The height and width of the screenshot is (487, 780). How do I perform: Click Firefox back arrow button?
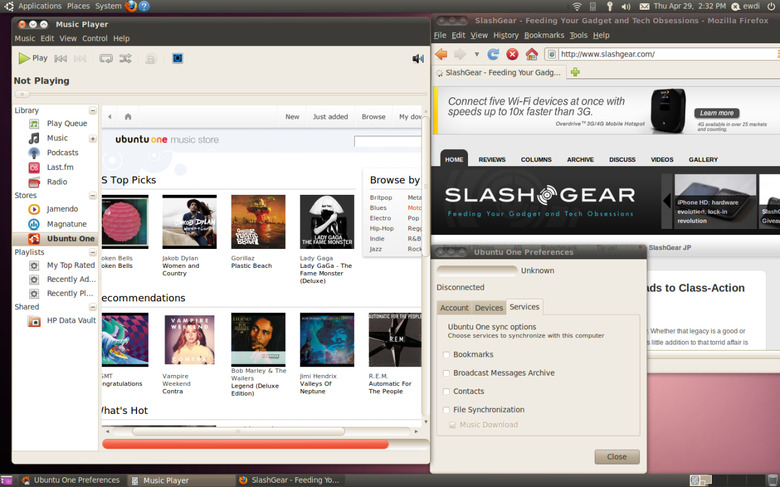click(x=441, y=54)
